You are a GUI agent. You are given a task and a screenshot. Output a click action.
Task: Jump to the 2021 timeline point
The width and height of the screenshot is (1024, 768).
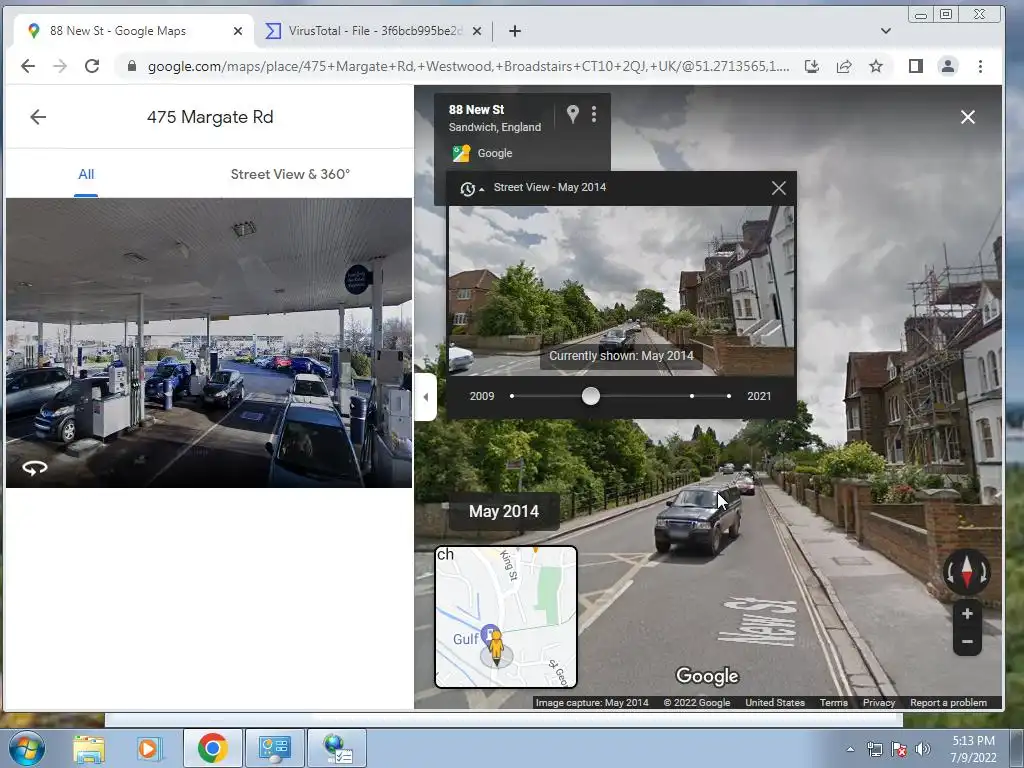pyautogui.click(x=729, y=396)
